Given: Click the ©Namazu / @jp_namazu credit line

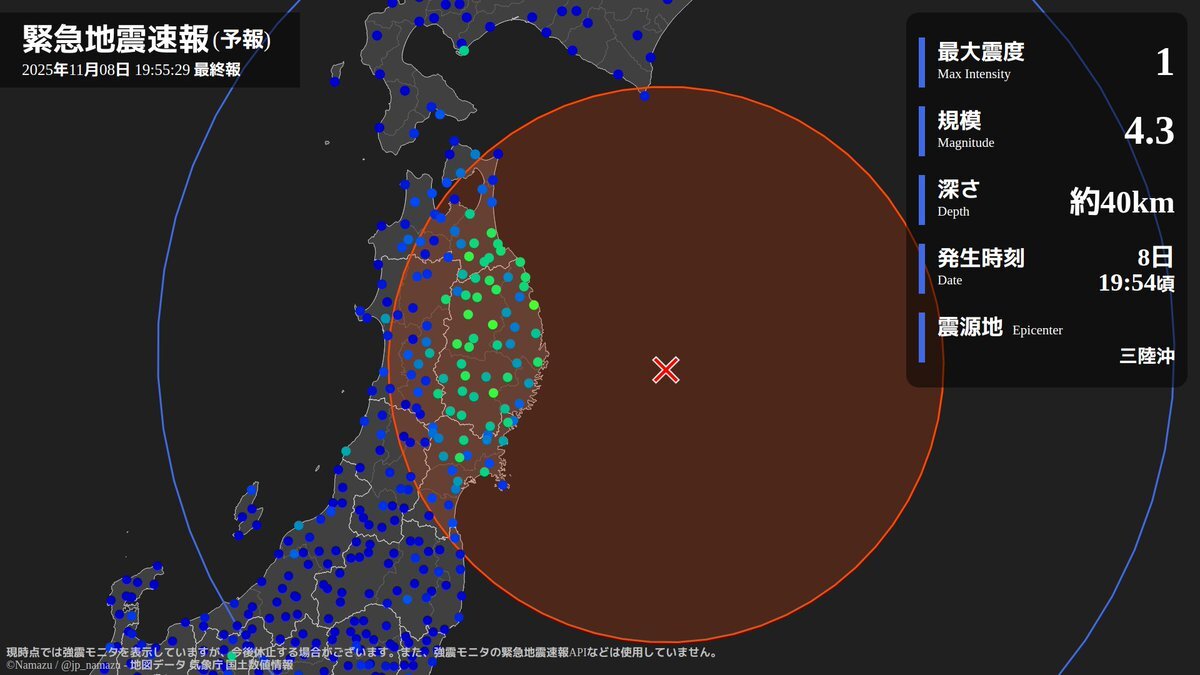Looking at the screenshot, I should pyautogui.click(x=150, y=665).
